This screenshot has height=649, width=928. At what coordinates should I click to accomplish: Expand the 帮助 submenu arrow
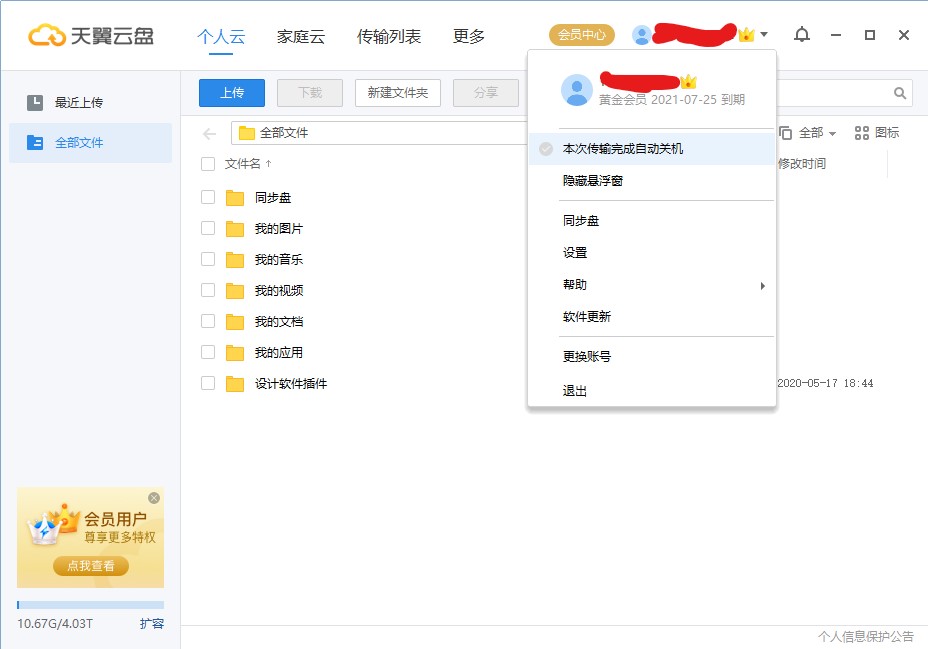(762, 286)
